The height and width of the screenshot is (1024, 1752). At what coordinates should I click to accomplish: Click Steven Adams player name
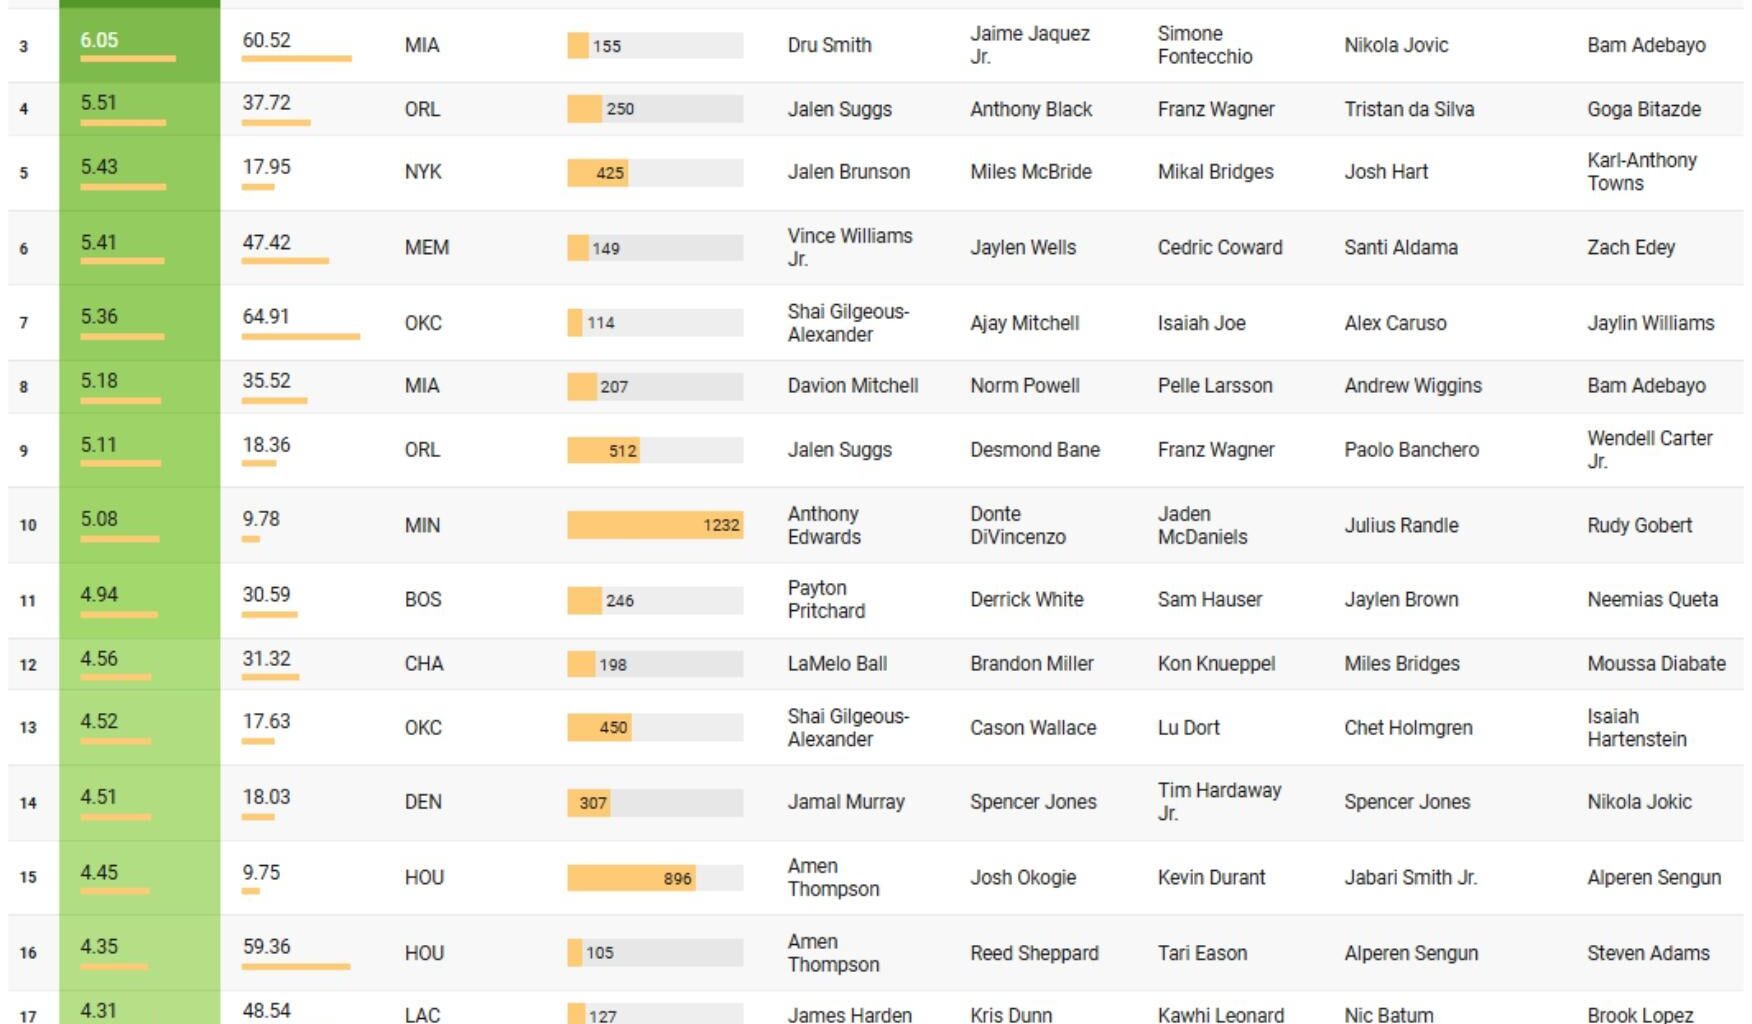pos(1648,954)
